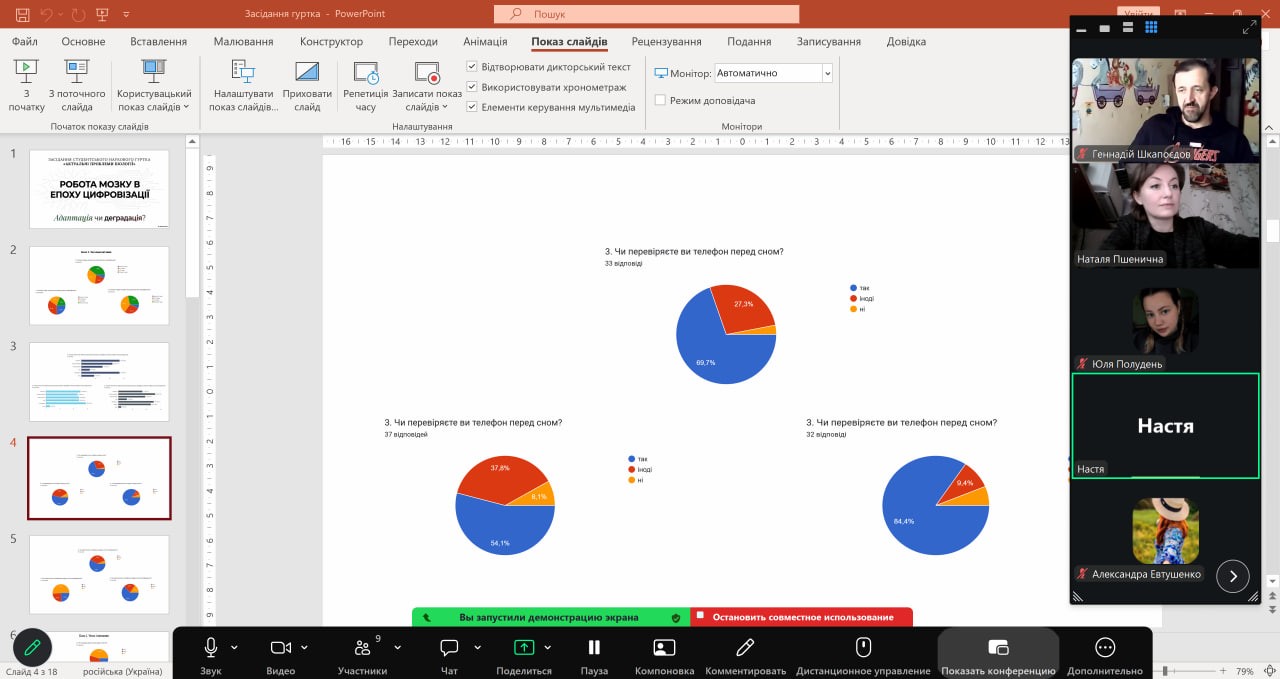This screenshot has width=1280, height=679.
Task: Click the red Stop Sharing button
Action: 801,617
